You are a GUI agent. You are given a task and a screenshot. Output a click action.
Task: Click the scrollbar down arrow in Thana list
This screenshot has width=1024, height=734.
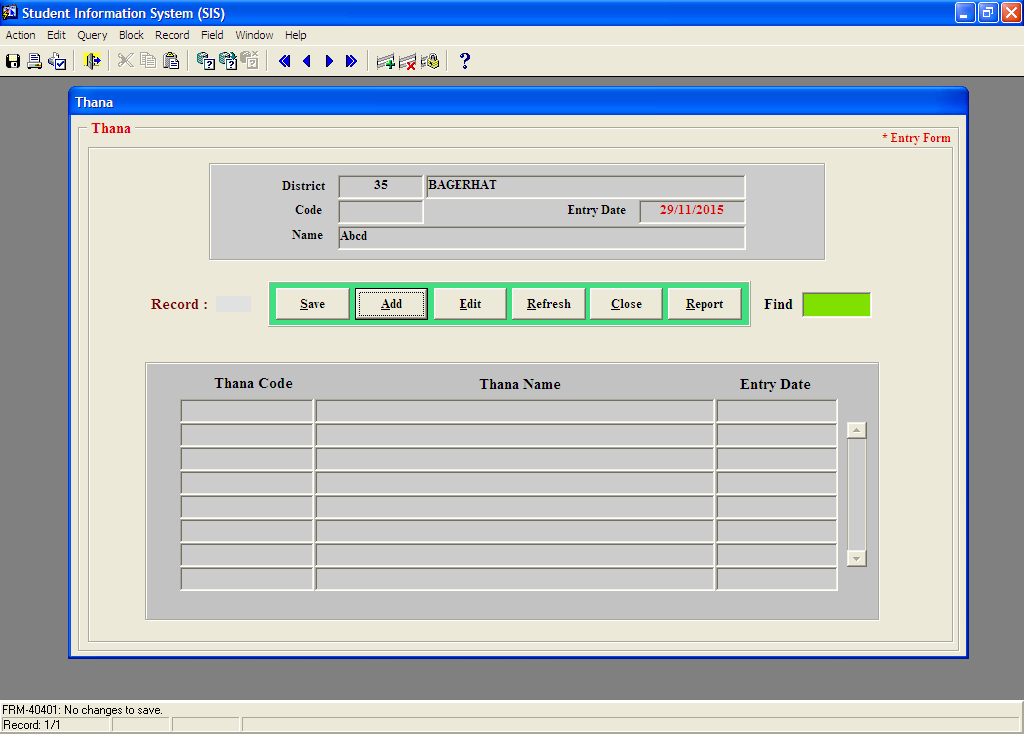tap(856, 558)
